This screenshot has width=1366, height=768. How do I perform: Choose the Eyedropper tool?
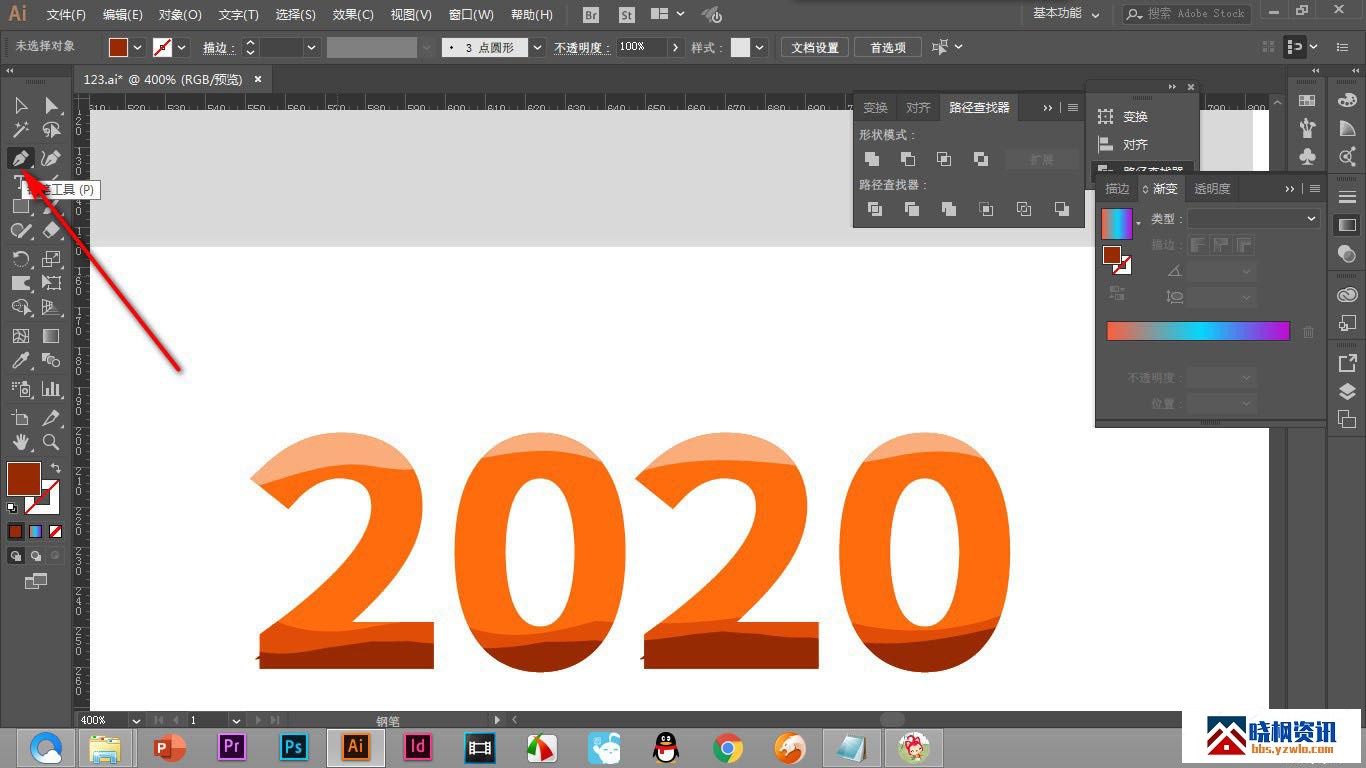[x=20, y=361]
